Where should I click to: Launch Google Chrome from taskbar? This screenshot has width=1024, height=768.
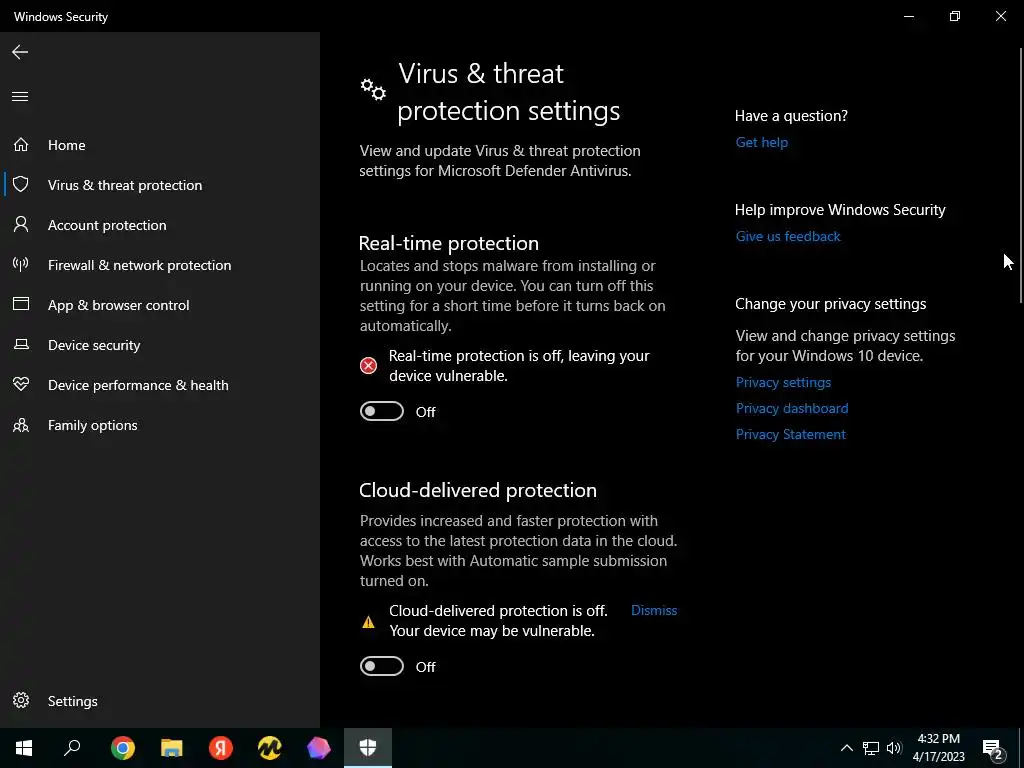tap(123, 748)
